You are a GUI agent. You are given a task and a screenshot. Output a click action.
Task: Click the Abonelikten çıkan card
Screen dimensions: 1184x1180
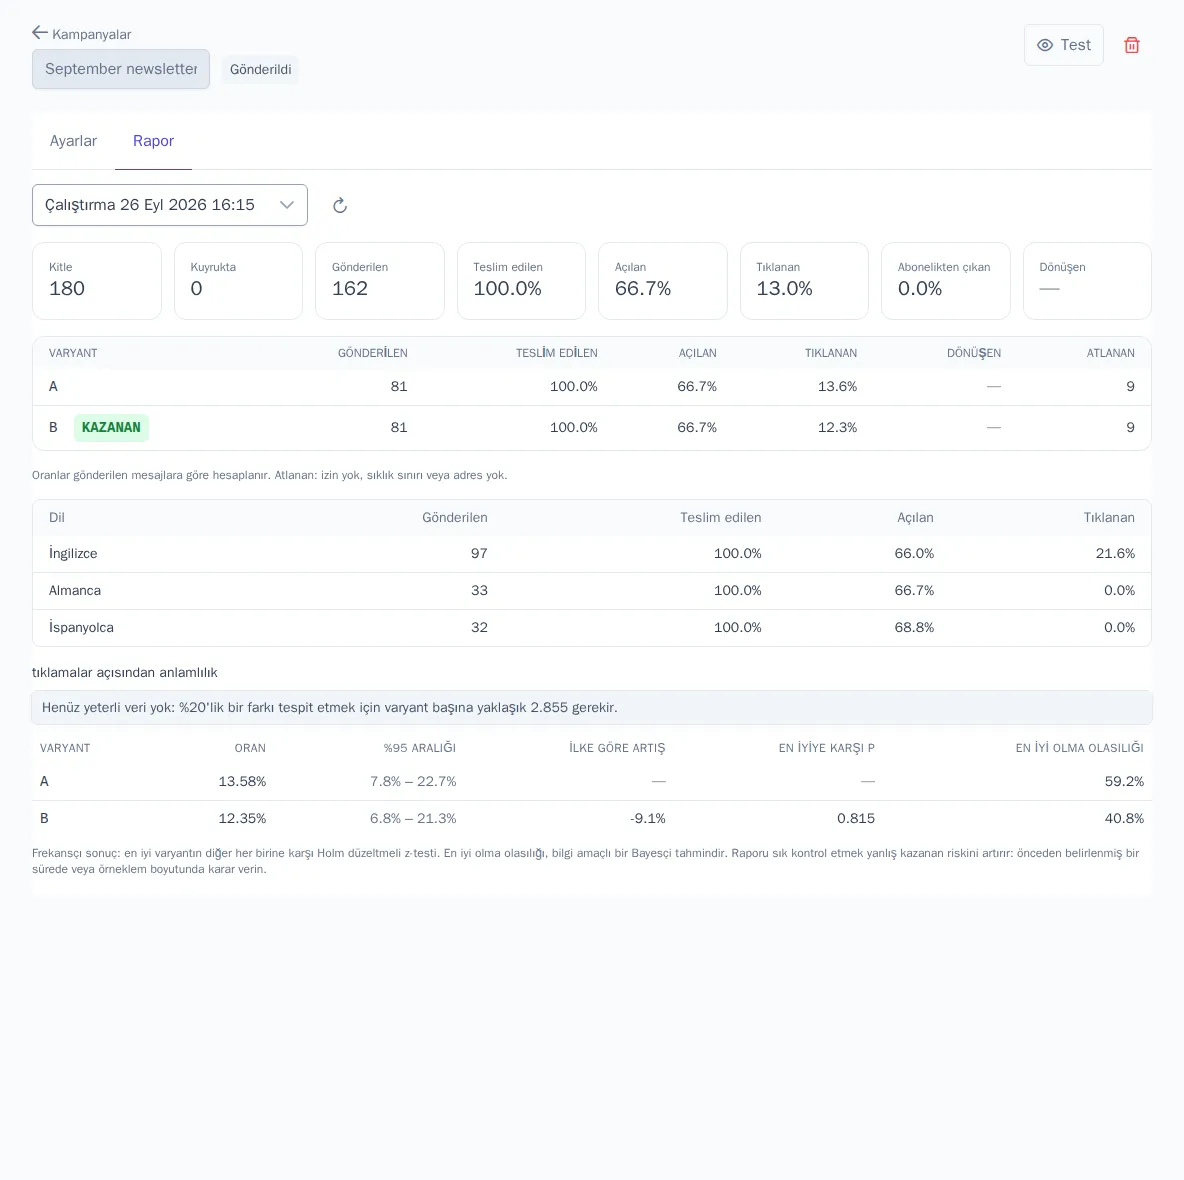[x=945, y=281]
